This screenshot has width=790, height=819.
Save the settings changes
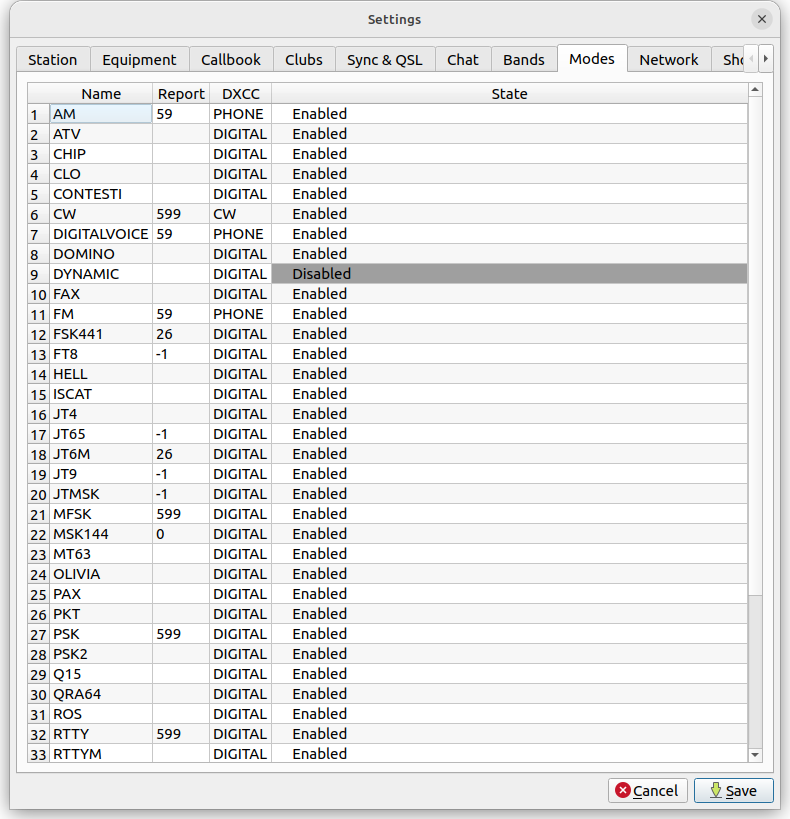[732, 791]
